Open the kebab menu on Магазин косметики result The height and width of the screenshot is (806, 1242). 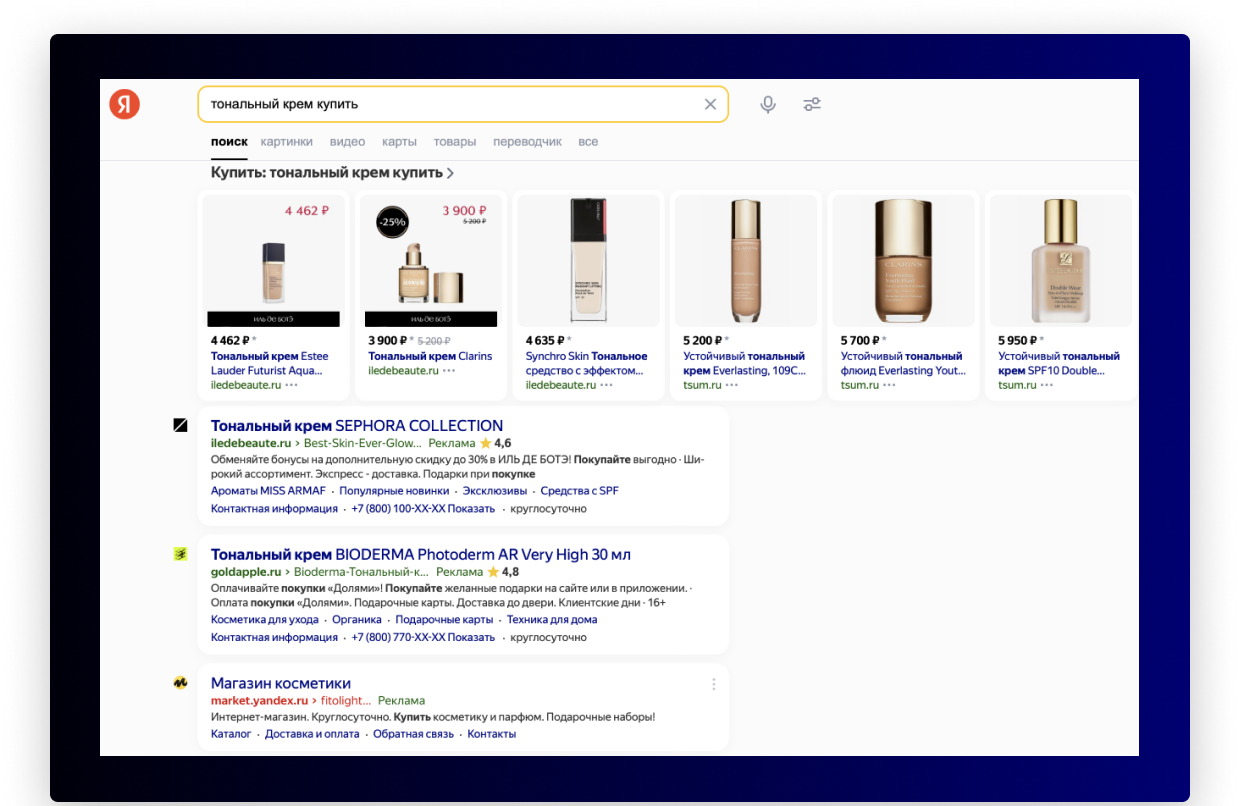point(713,683)
